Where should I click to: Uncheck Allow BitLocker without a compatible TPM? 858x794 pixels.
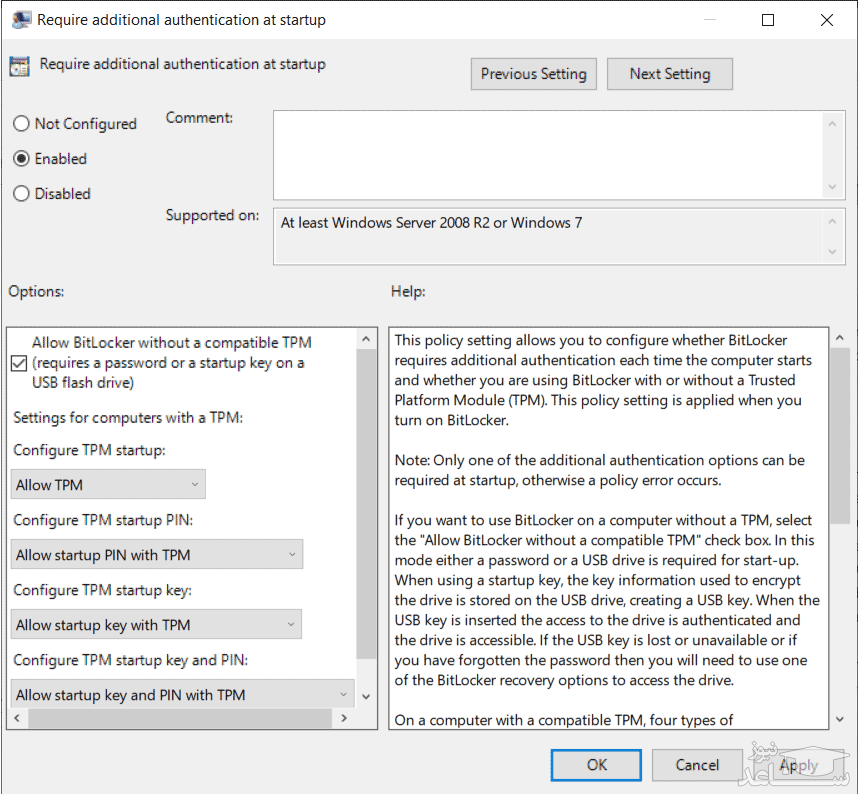19,363
